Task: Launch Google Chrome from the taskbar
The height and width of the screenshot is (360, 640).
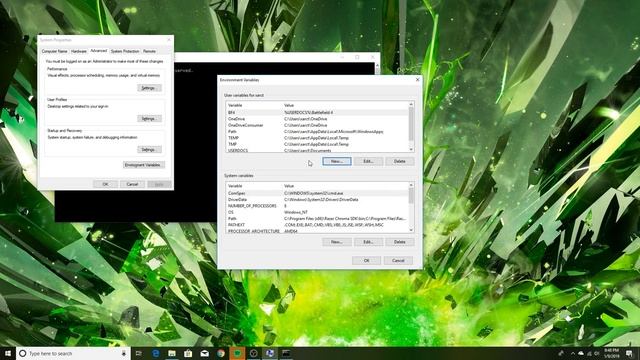Action: pos(221,353)
